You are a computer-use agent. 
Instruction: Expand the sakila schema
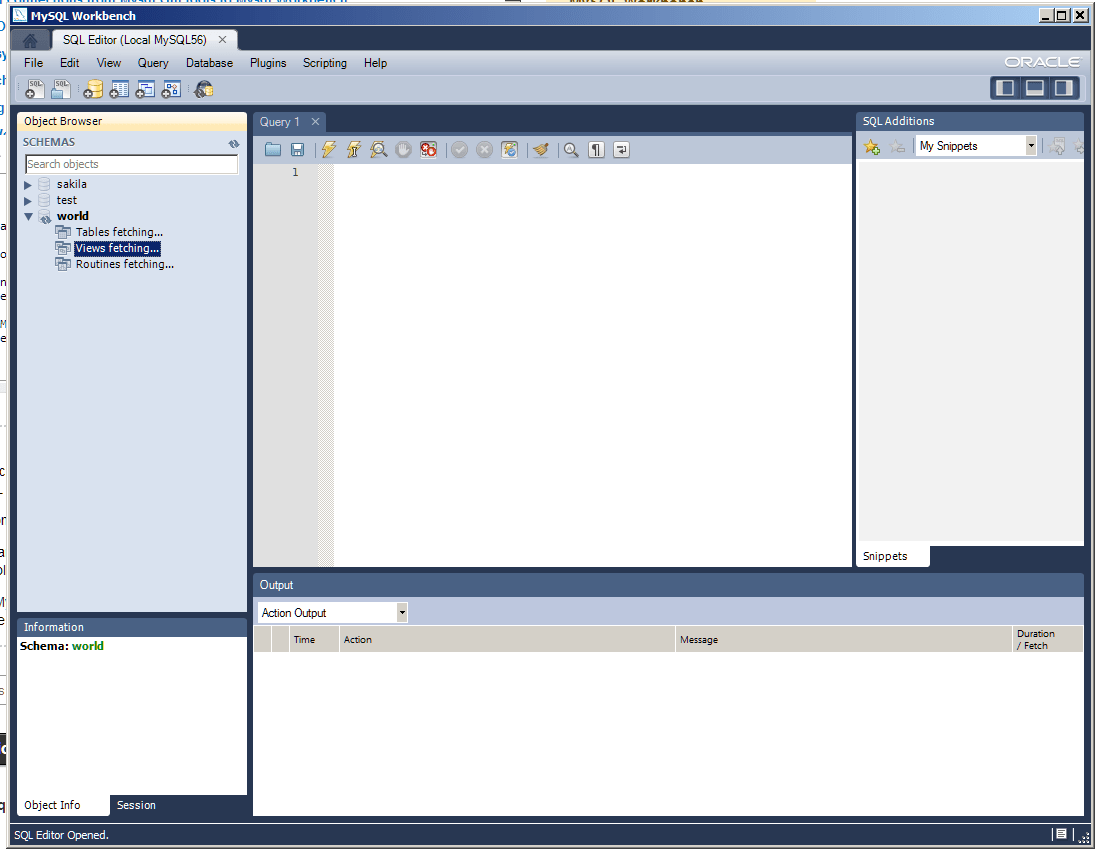click(x=28, y=185)
